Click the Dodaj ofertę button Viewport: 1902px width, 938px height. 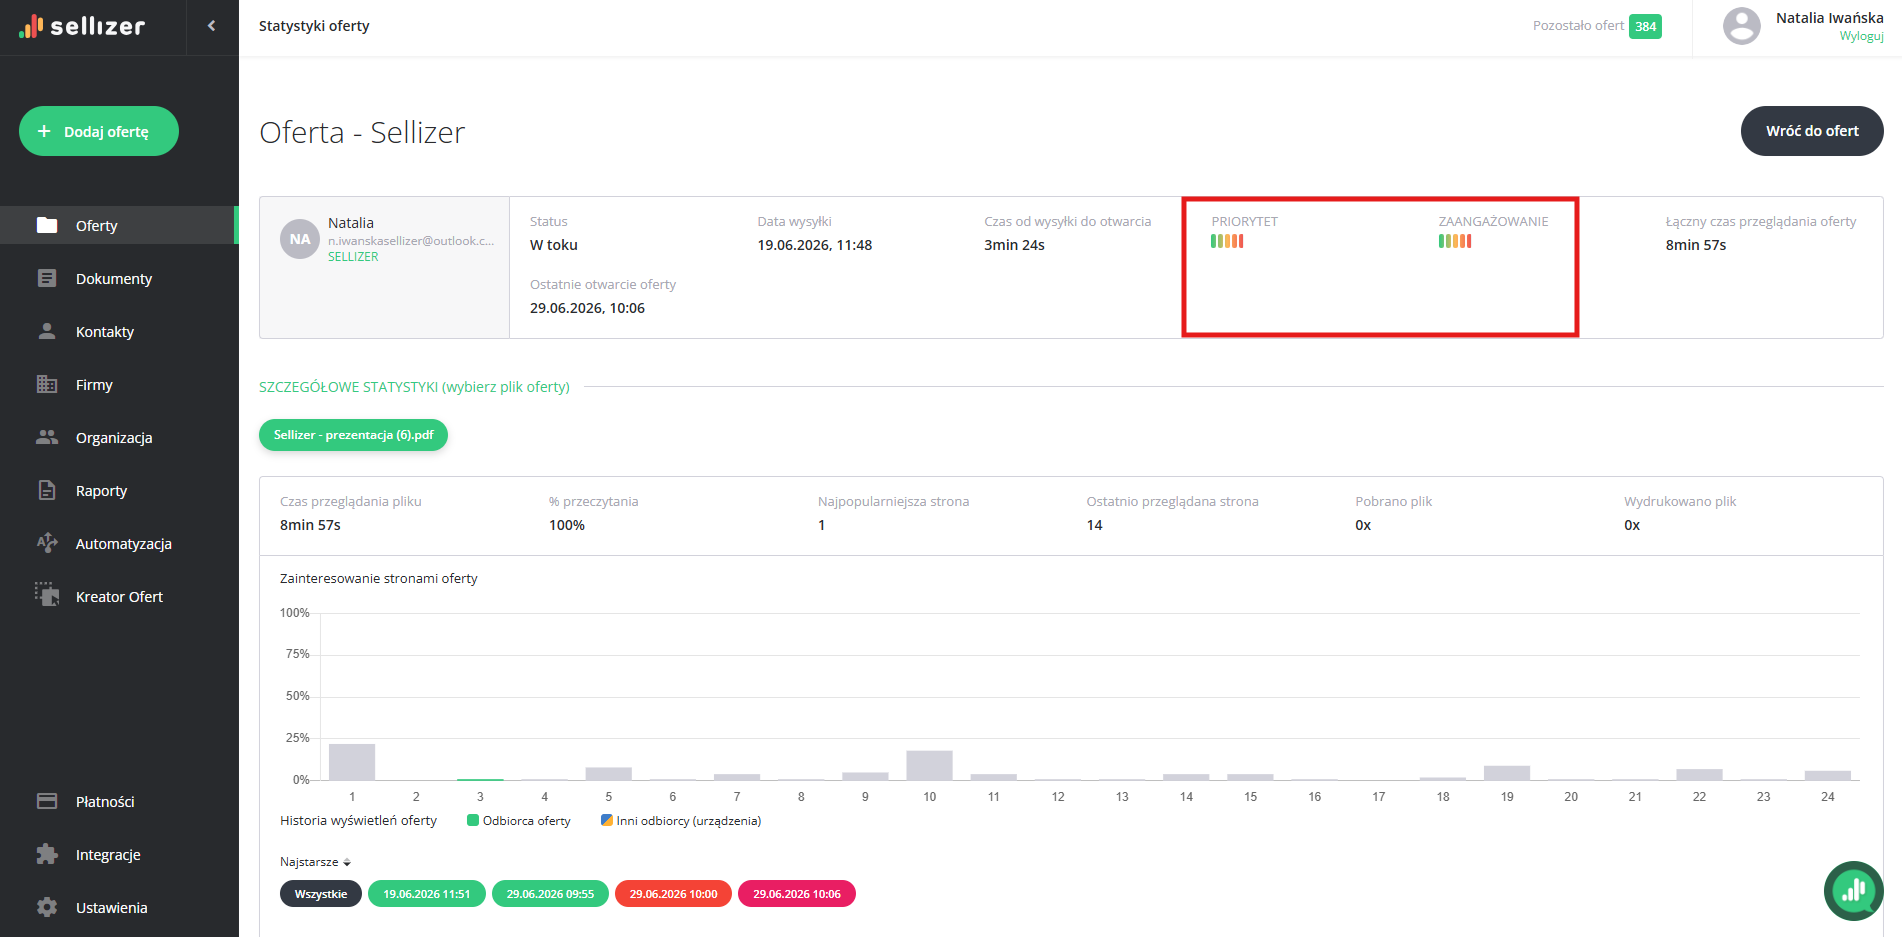coord(99,131)
